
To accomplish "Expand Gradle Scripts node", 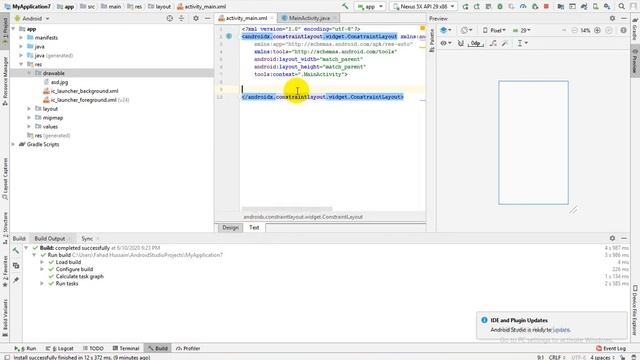I will pos(13,144).
